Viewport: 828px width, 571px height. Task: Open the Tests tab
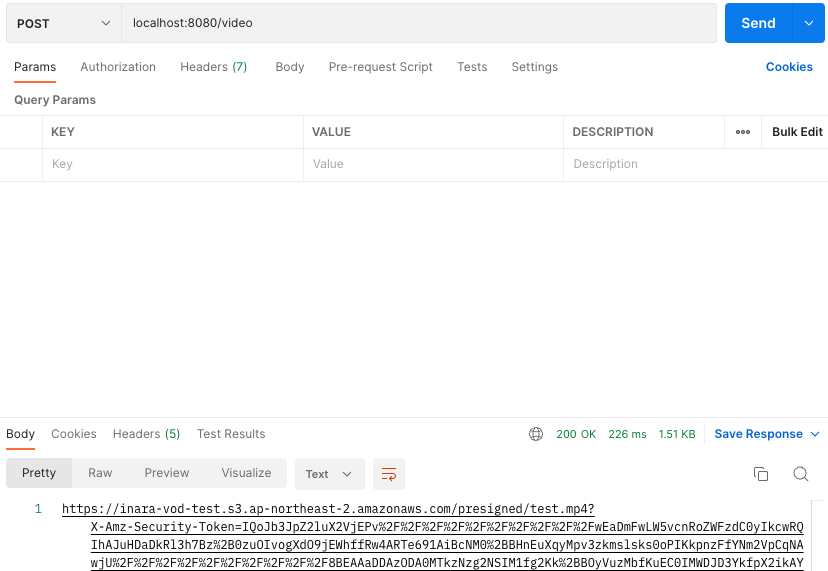point(472,67)
